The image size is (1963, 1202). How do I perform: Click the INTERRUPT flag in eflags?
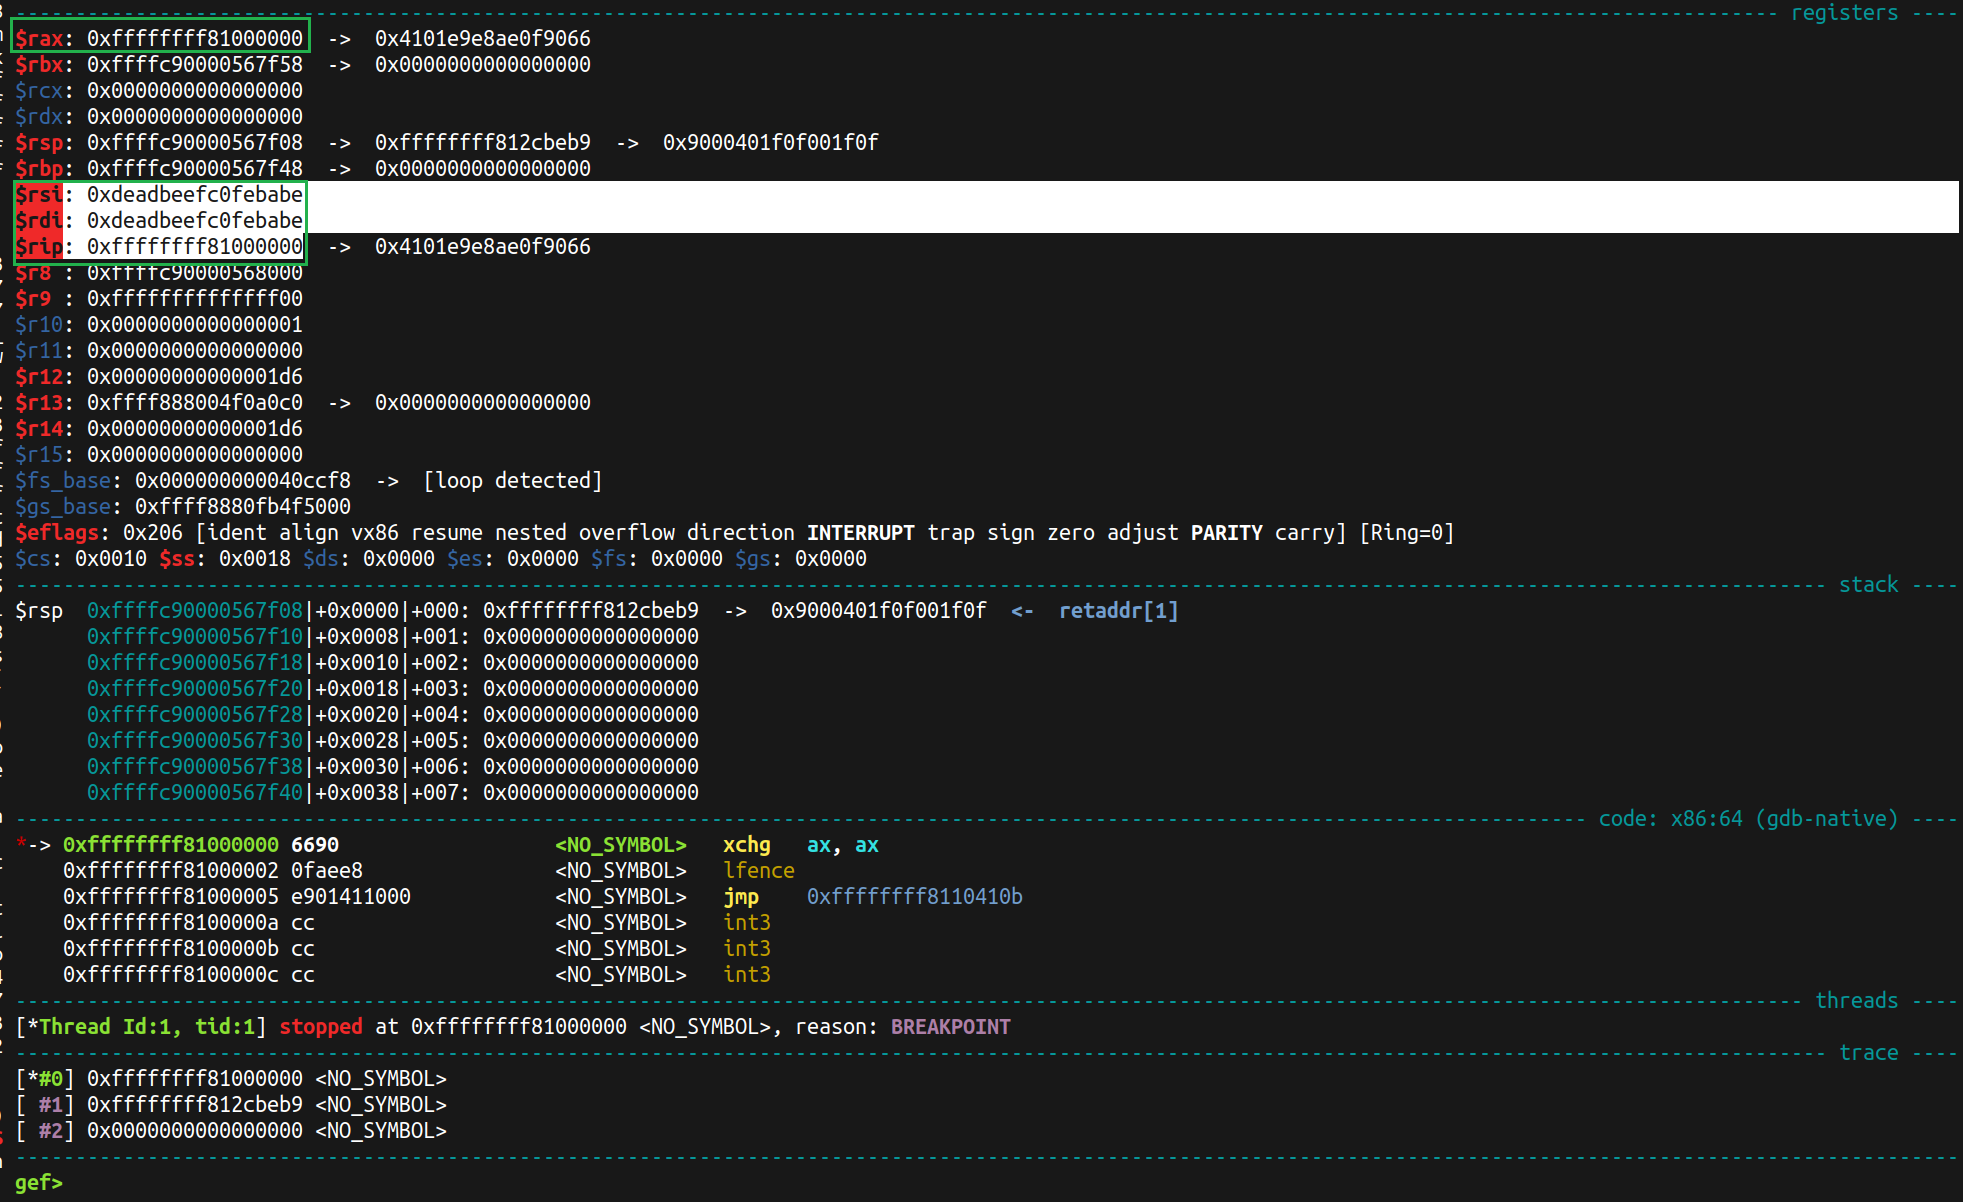pos(860,533)
